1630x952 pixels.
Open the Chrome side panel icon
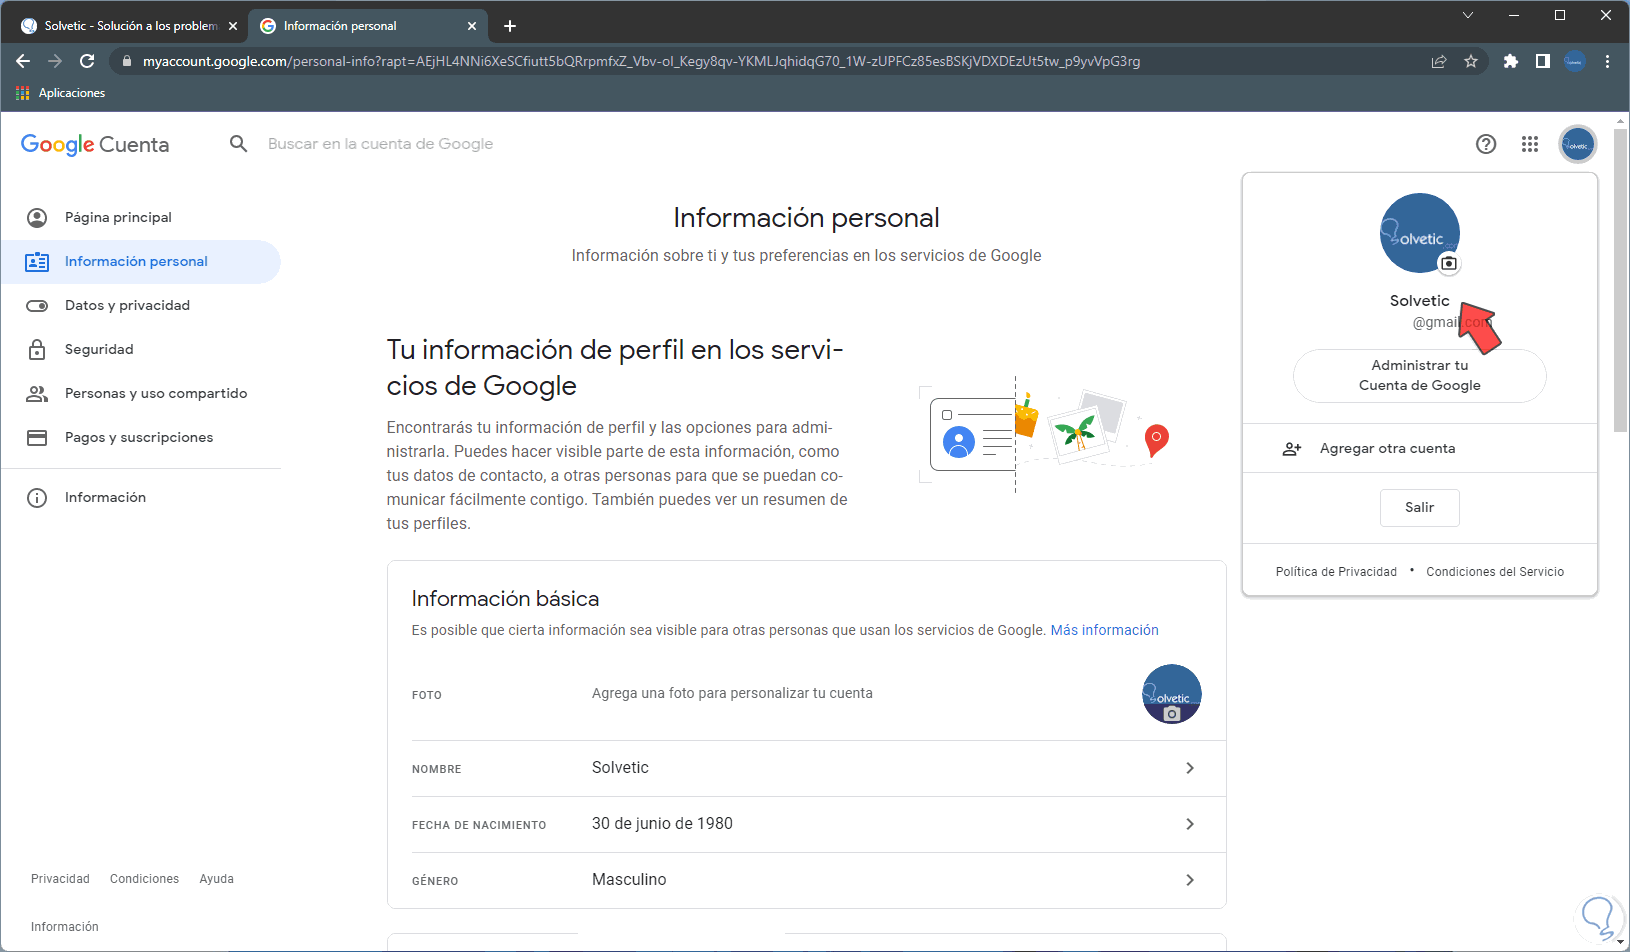click(x=1543, y=61)
